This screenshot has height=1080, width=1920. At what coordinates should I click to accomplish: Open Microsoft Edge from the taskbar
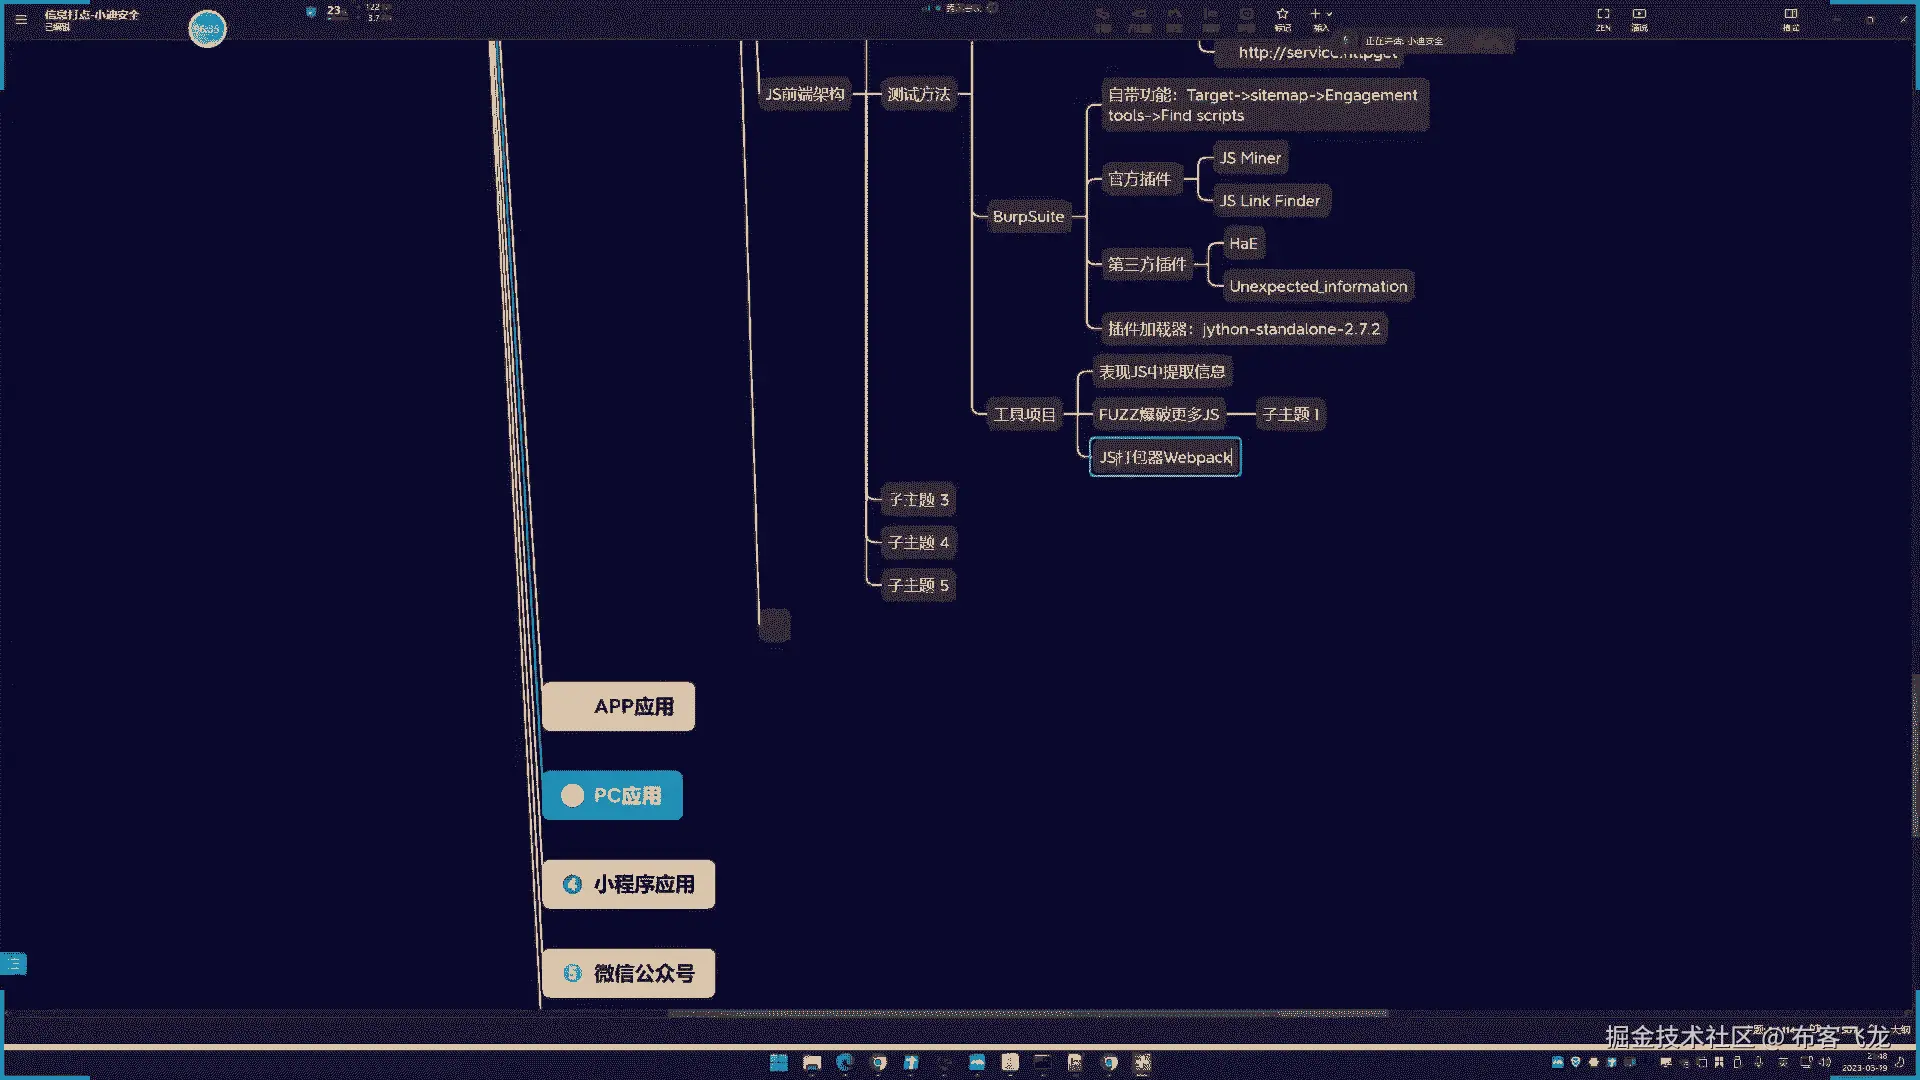845,1062
